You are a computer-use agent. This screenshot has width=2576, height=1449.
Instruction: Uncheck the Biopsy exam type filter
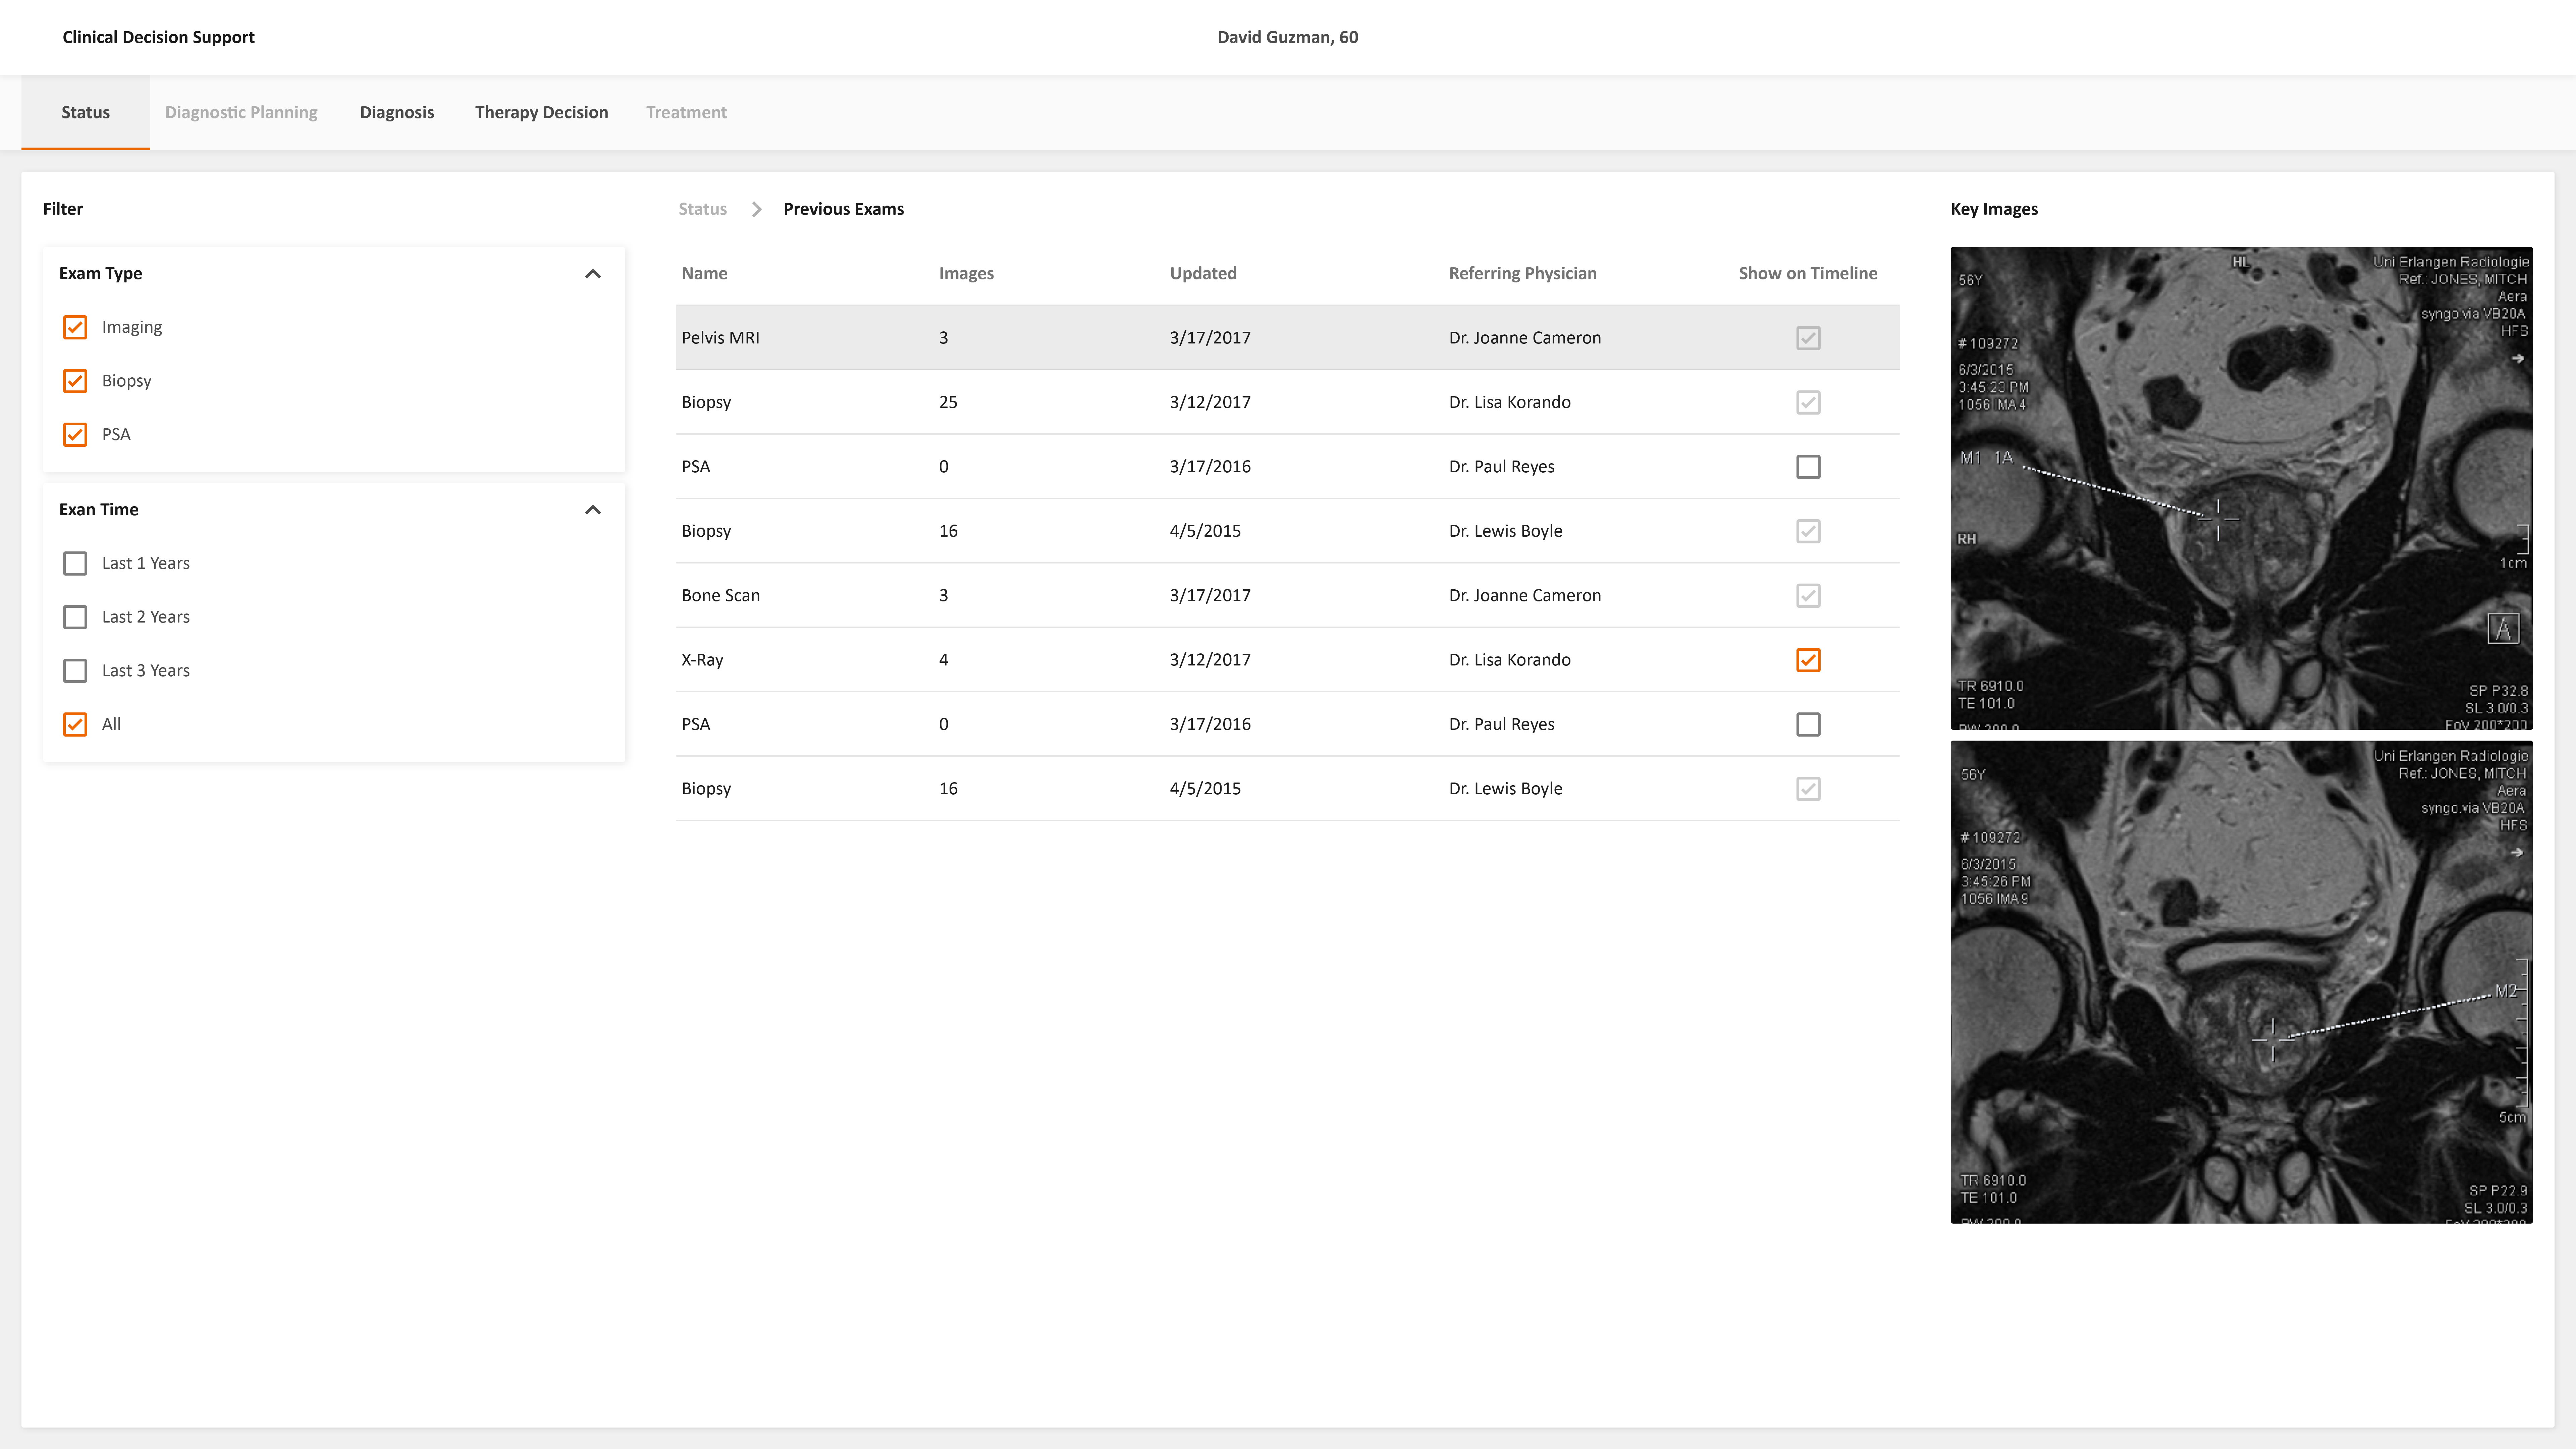pyautogui.click(x=75, y=381)
